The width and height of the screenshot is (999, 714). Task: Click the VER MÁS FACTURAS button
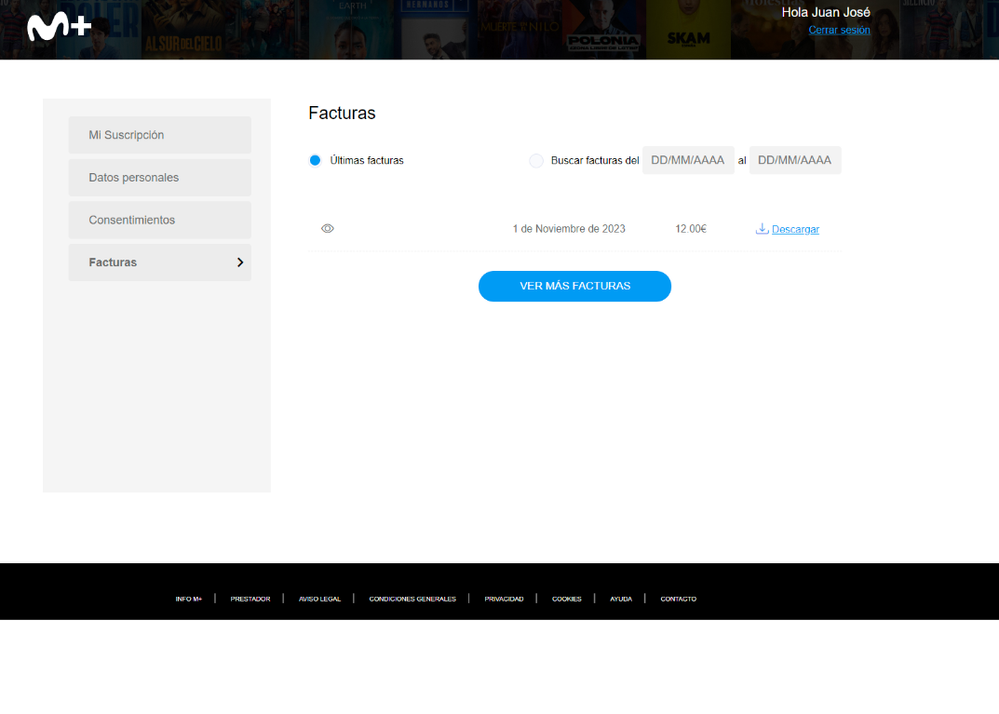point(574,286)
